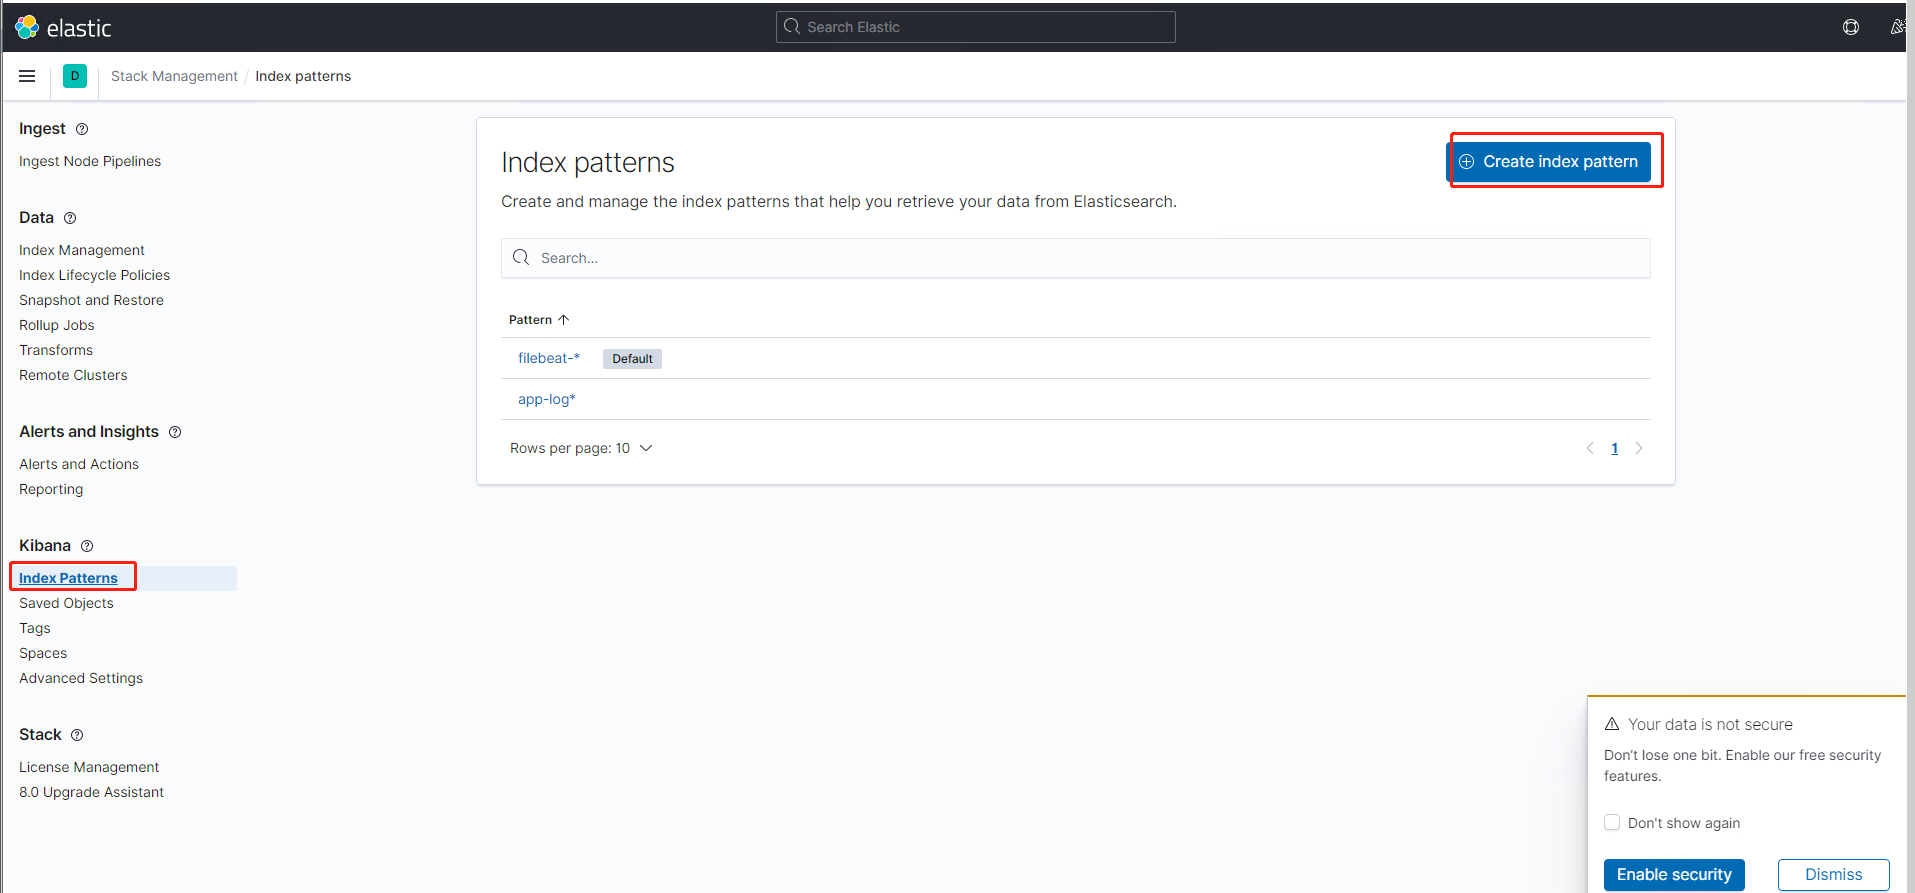Image resolution: width=1915 pixels, height=893 pixels.
Task: Open the filebeat-* index pattern
Action: click(548, 358)
